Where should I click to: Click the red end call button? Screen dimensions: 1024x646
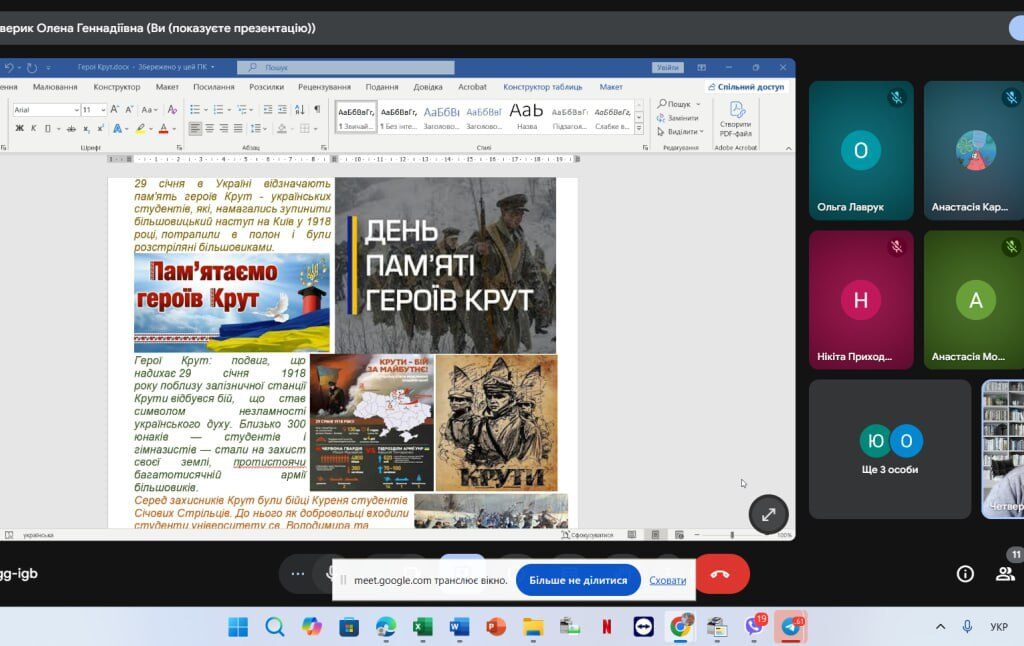tap(720, 574)
